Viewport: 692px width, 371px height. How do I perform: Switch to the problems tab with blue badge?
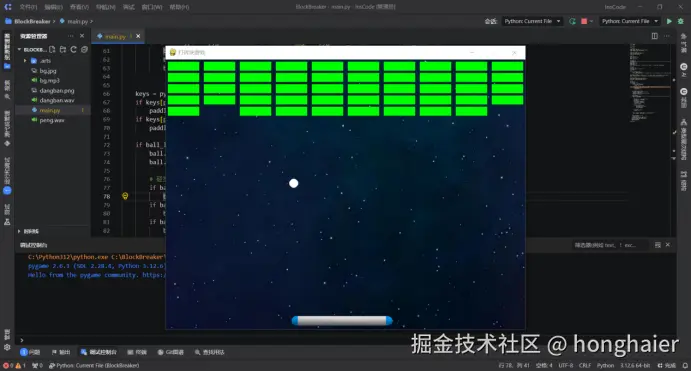coord(30,352)
